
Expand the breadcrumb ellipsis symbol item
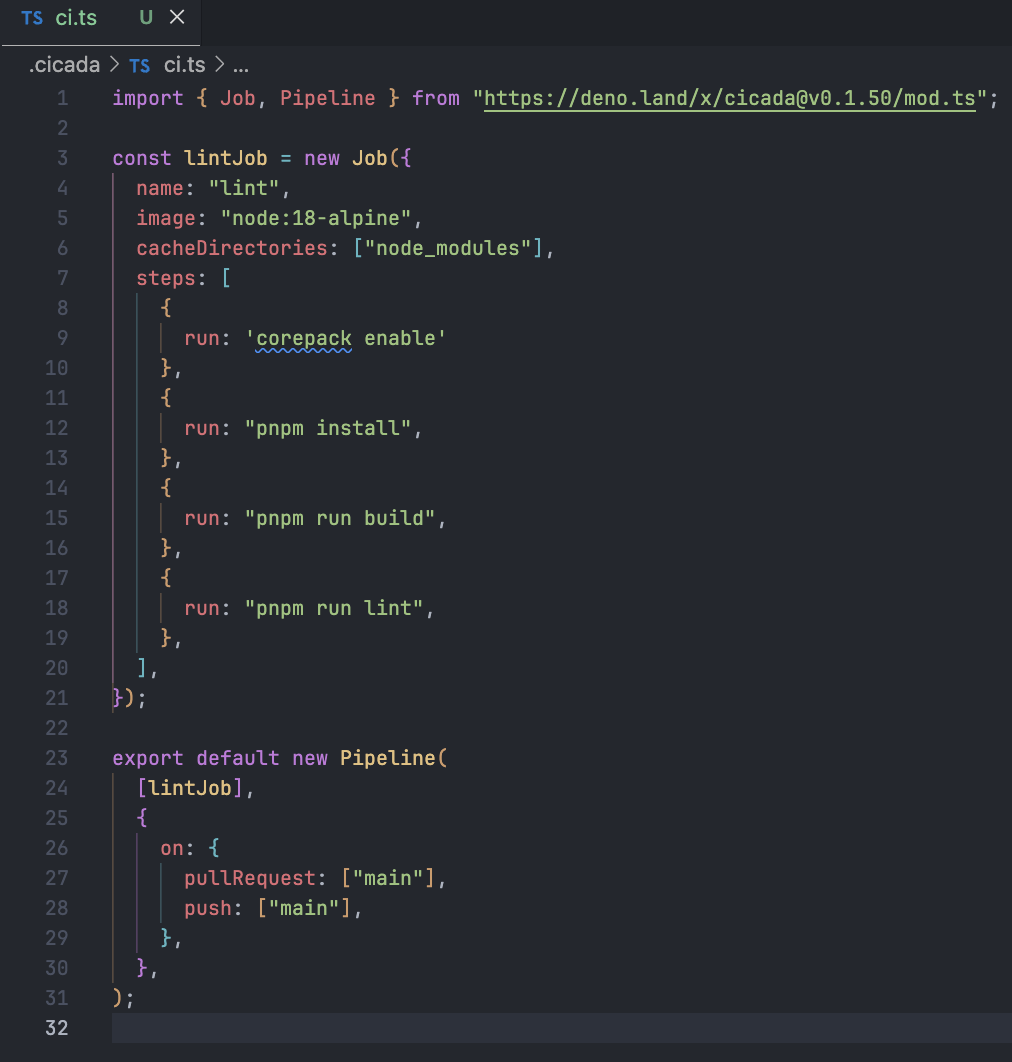241,66
